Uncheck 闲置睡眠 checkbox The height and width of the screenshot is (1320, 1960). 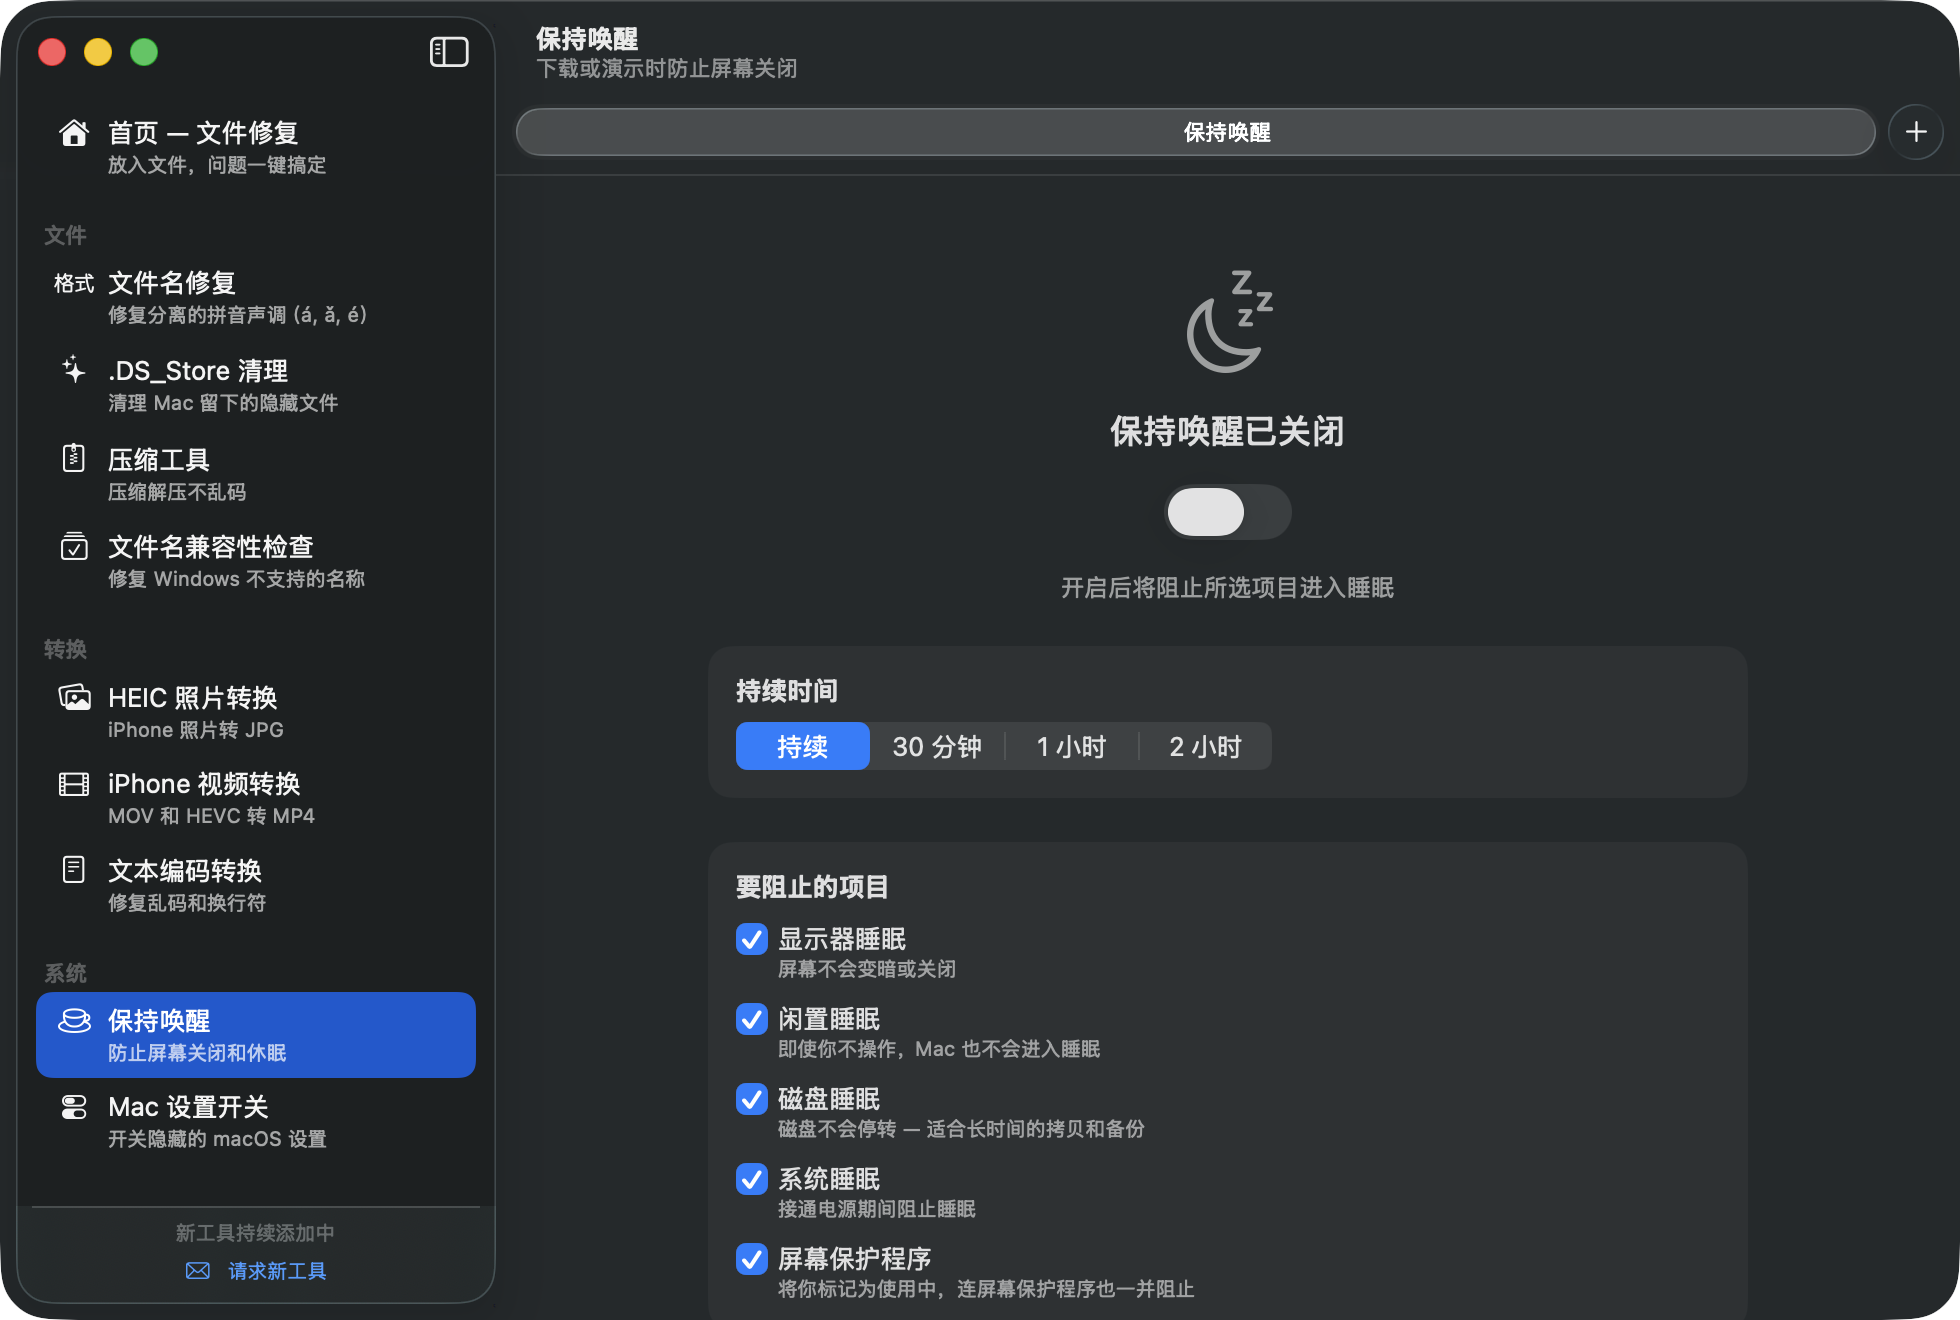pos(752,1019)
